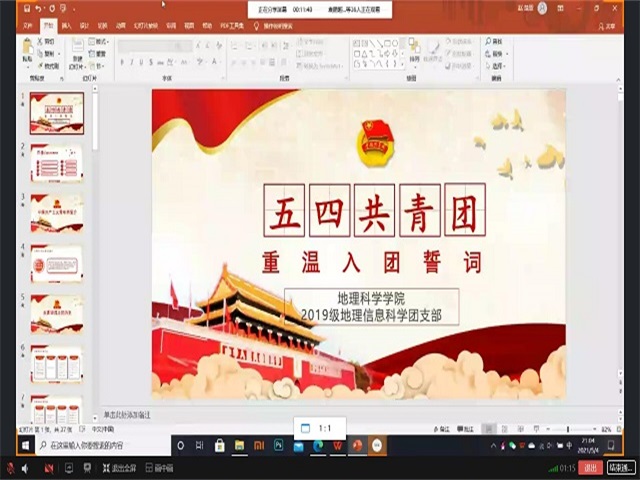Screen dimensions: 640x480
Task: Click the New Slide icon
Action: pos(78,46)
